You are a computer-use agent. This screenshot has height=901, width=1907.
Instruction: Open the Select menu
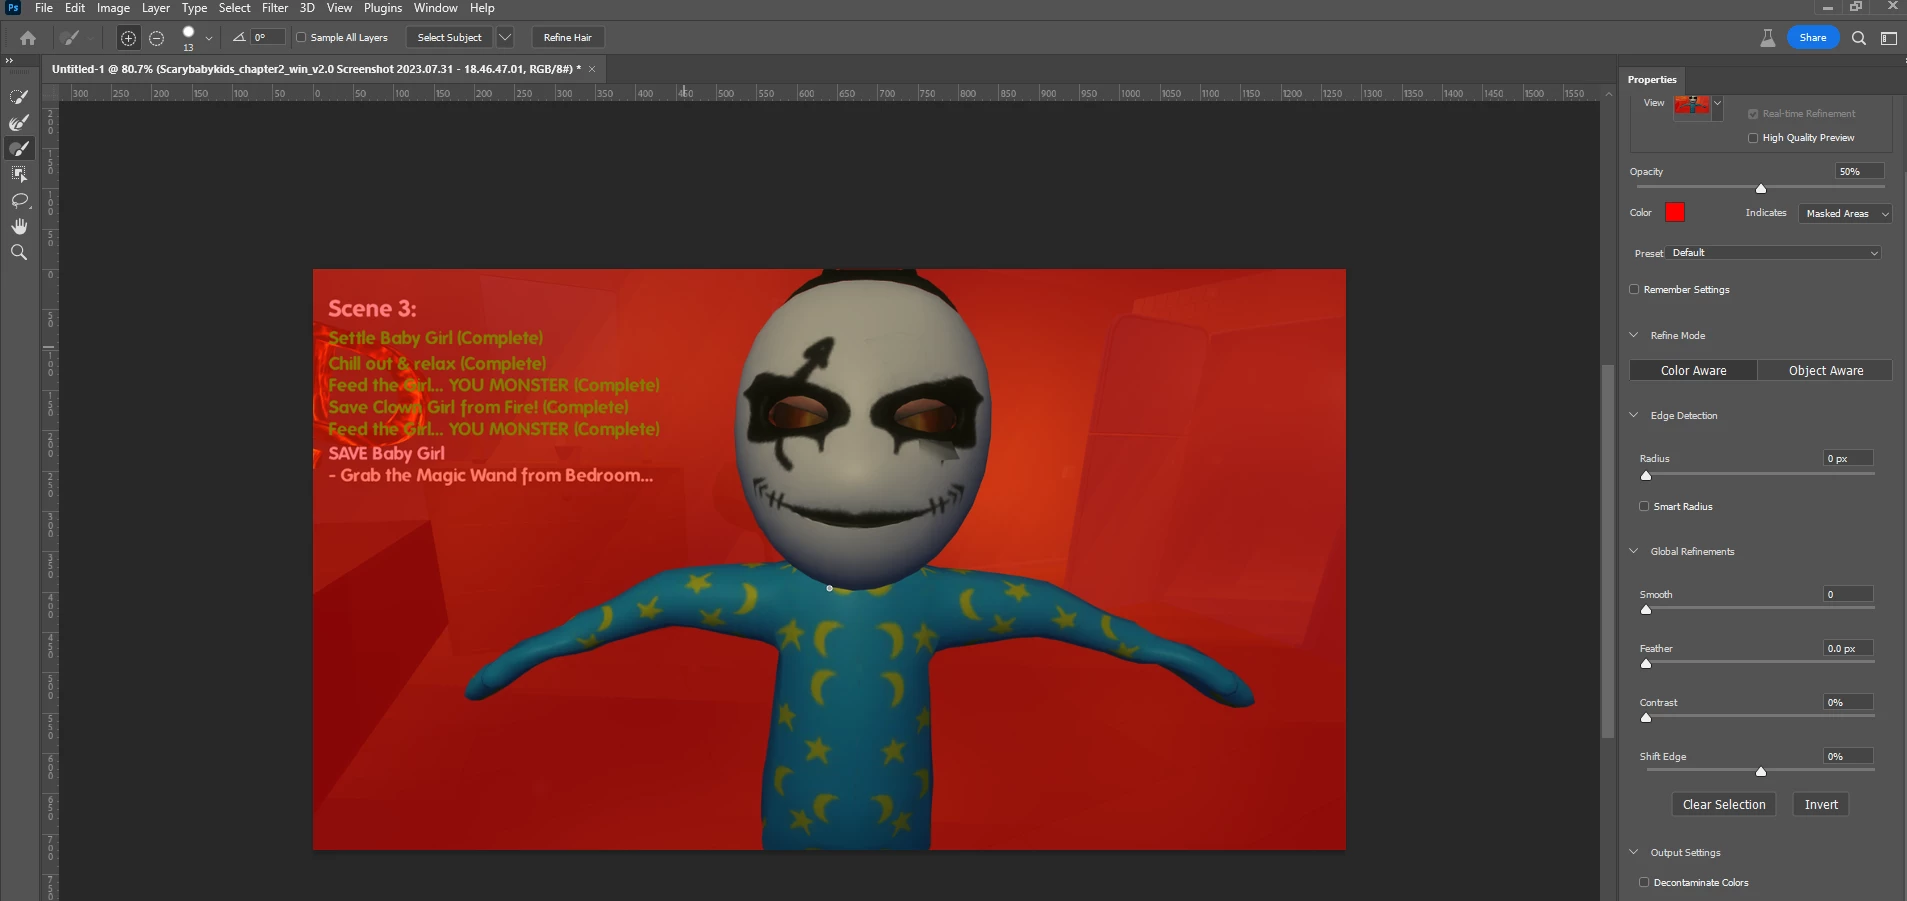coord(235,8)
